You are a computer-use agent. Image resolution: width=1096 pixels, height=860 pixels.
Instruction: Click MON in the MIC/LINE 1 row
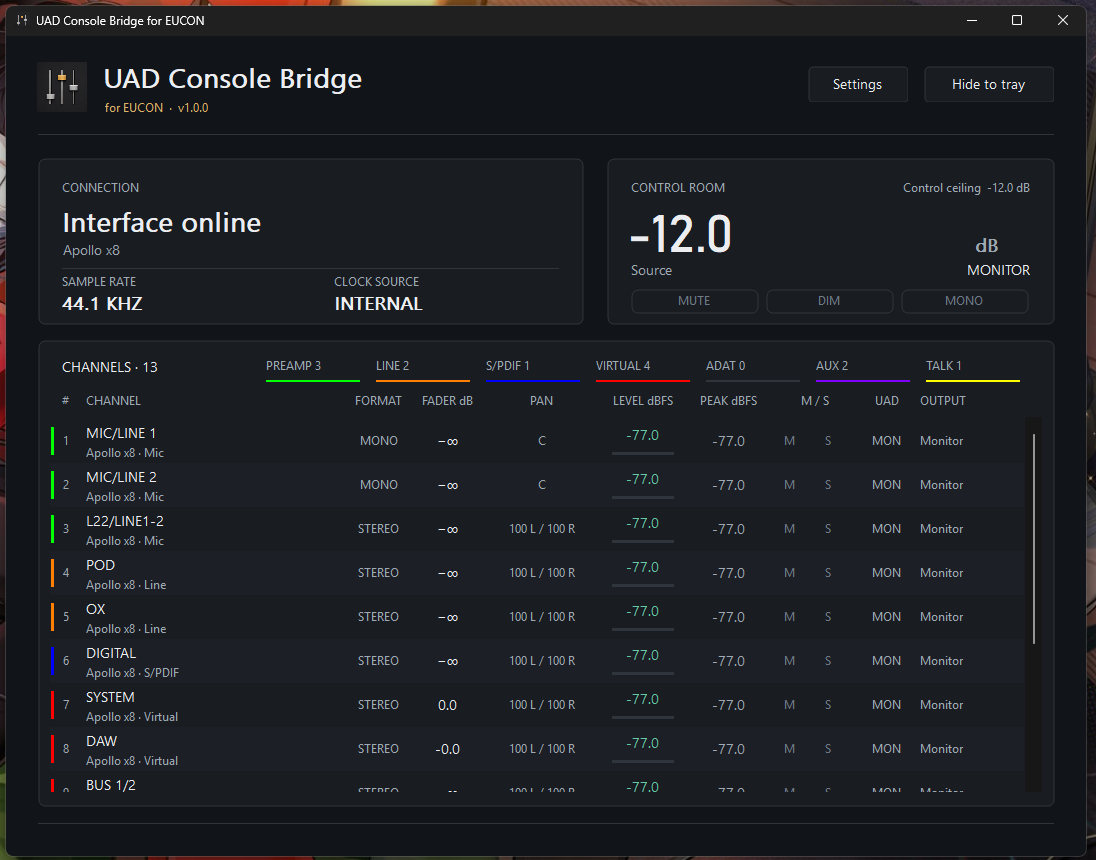[886, 441]
